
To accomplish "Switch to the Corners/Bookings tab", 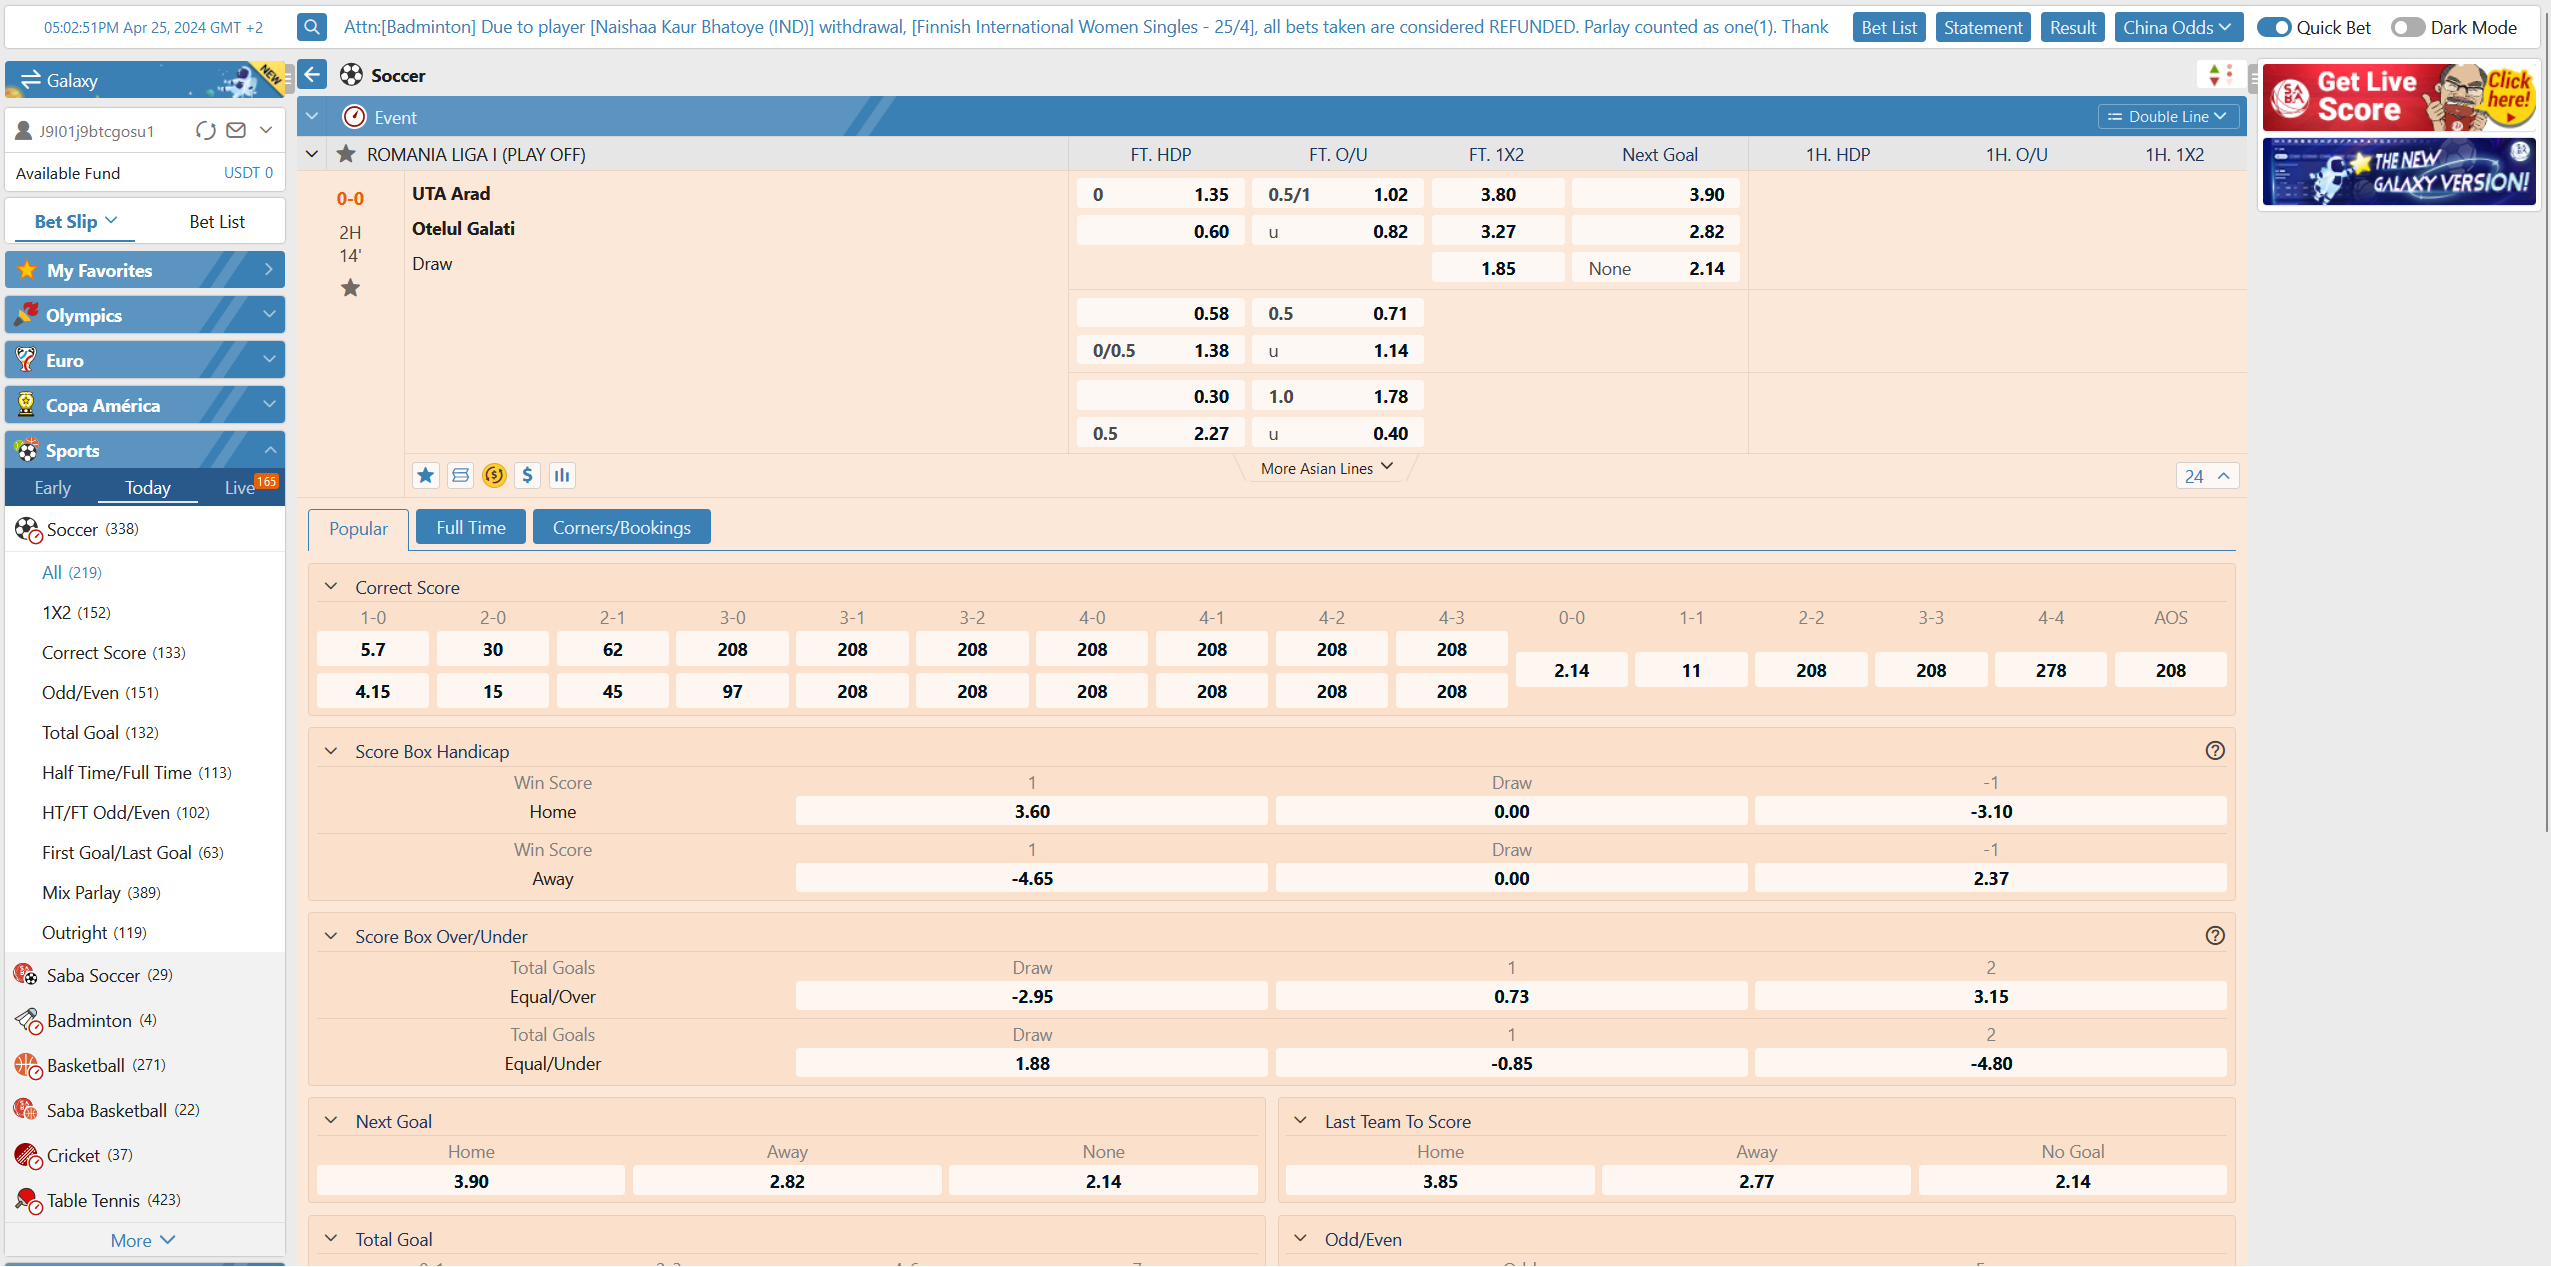I will [622, 527].
